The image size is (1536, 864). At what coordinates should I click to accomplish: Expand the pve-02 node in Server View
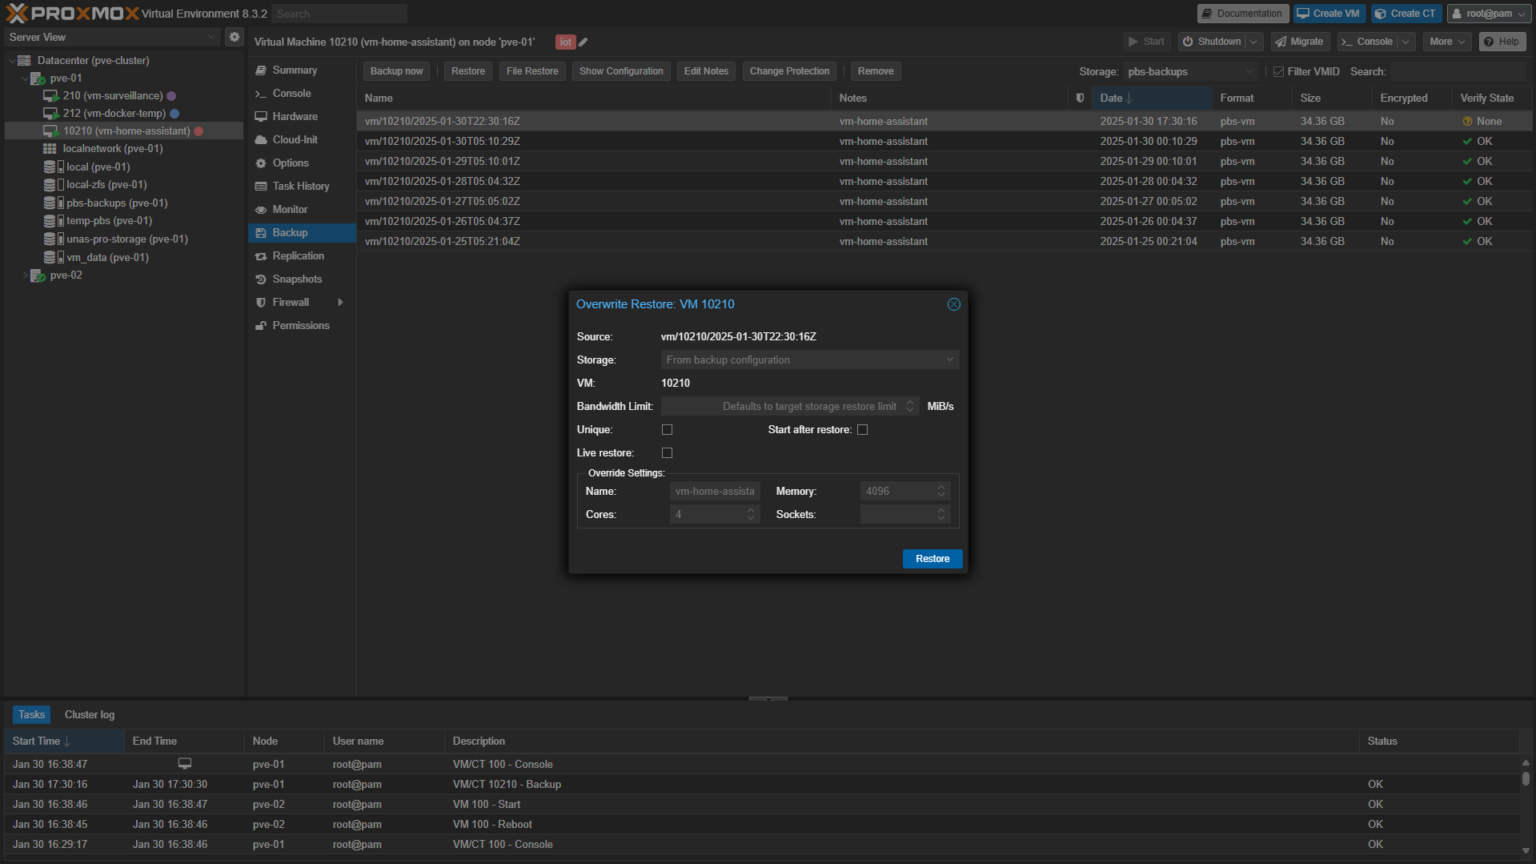pos(26,275)
